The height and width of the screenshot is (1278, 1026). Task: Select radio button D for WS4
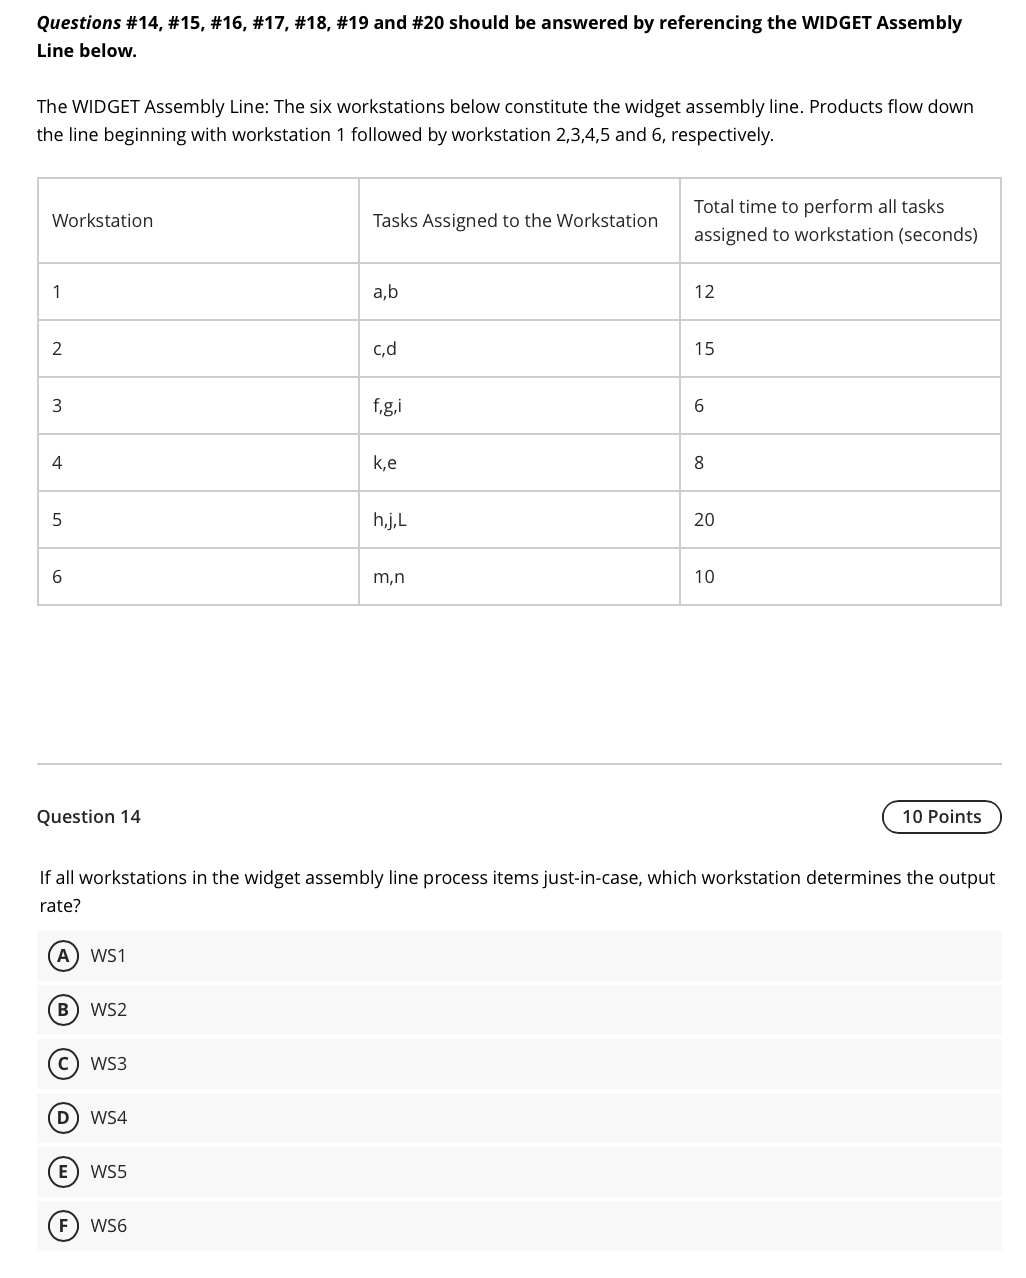click(63, 1118)
